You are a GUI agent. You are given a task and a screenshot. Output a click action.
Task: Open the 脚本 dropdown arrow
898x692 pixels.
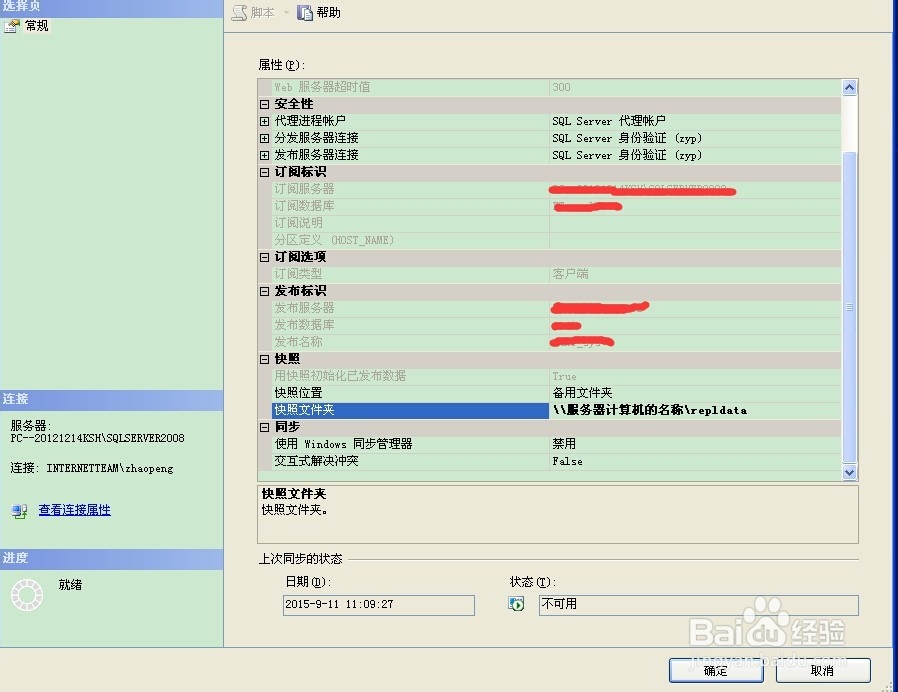coord(286,13)
